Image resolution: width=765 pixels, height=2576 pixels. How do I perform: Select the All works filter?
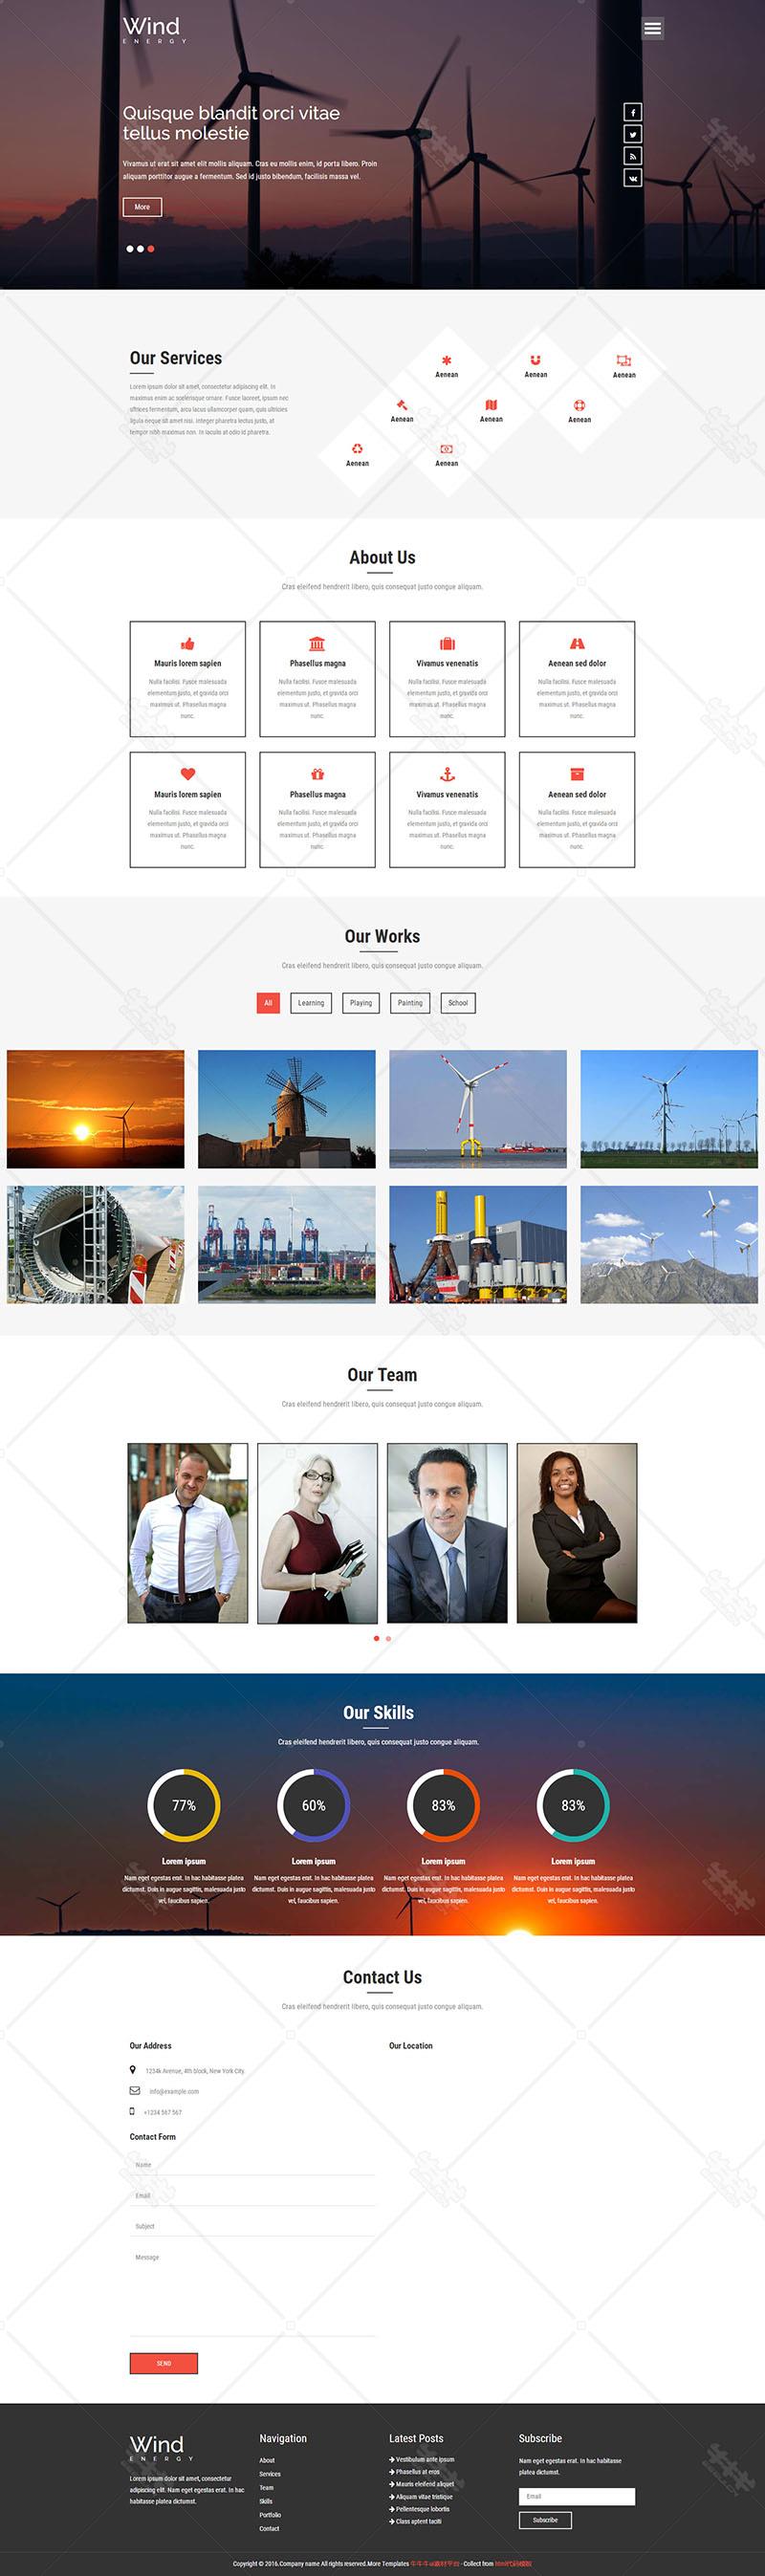click(x=268, y=1003)
